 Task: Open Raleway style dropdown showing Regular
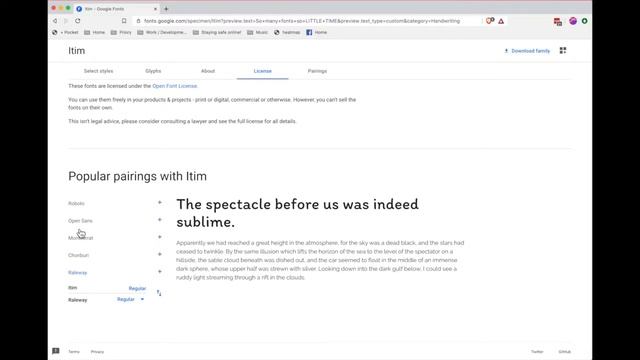(x=131, y=299)
